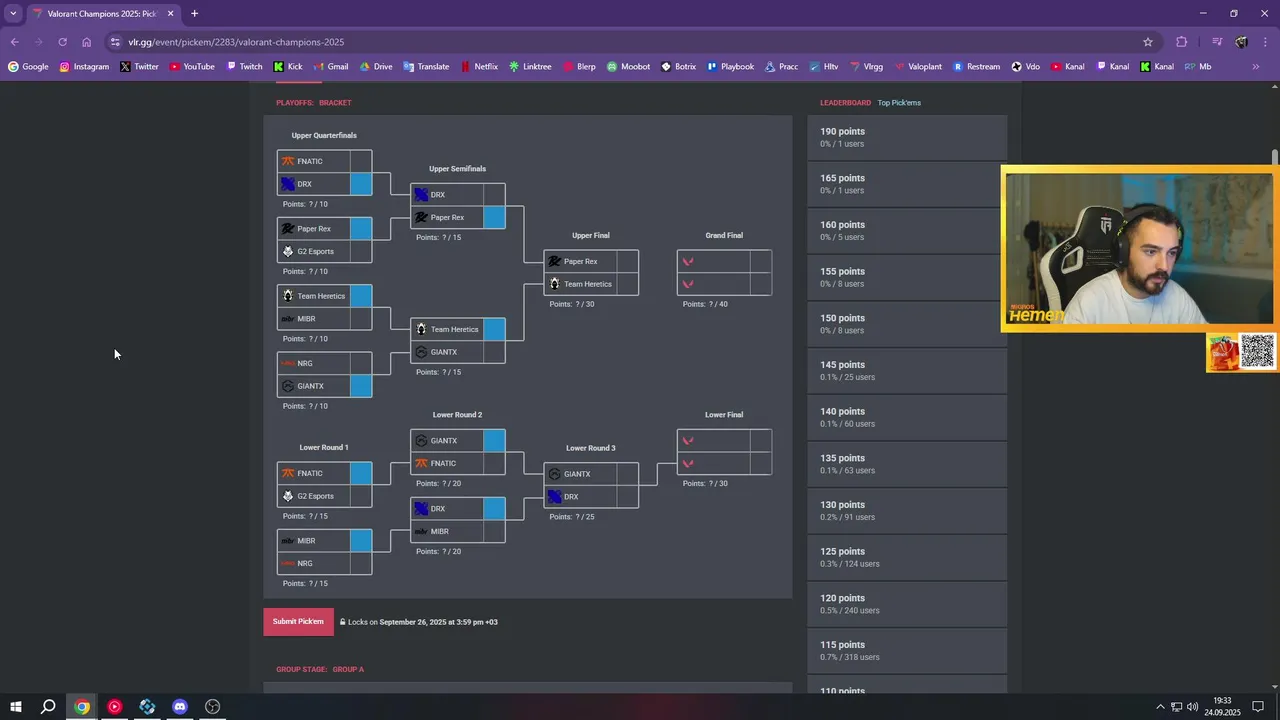Open the Playbook bookmark
Image resolution: width=1280 pixels, height=720 pixels.
pyautogui.click(x=730, y=67)
